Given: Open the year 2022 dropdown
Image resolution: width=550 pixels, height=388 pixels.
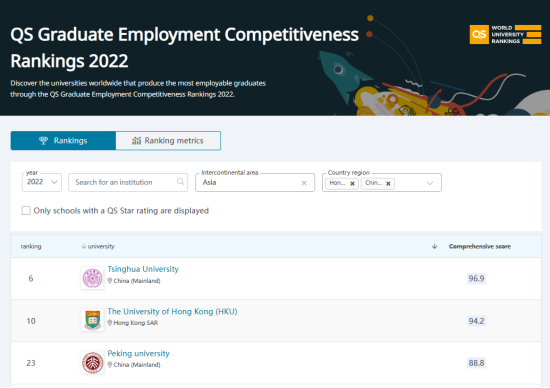Looking at the screenshot, I should (x=42, y=182).
